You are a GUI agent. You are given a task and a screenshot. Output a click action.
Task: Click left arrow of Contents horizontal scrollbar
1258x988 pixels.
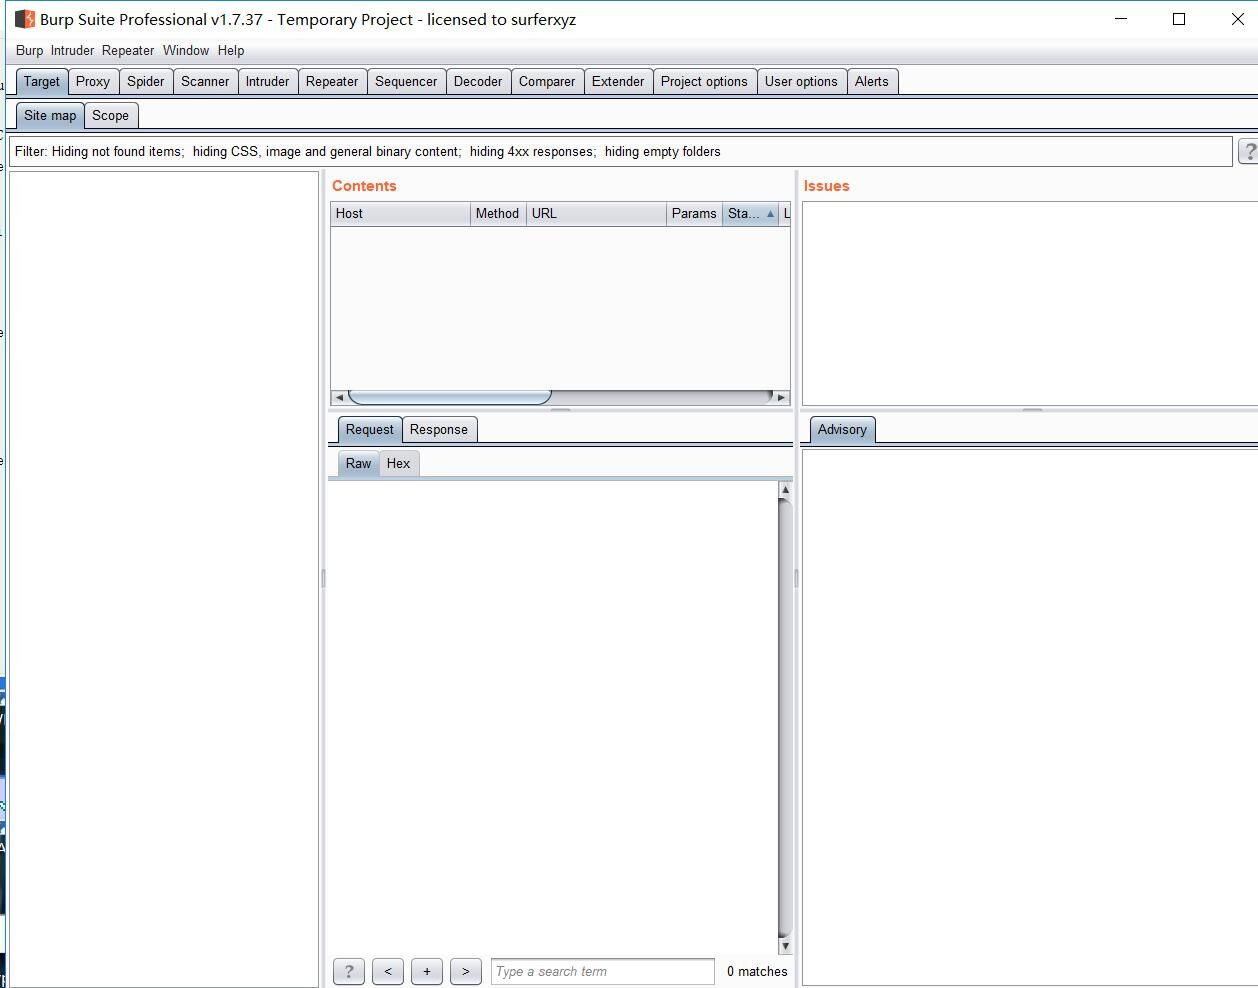point(339,397)
